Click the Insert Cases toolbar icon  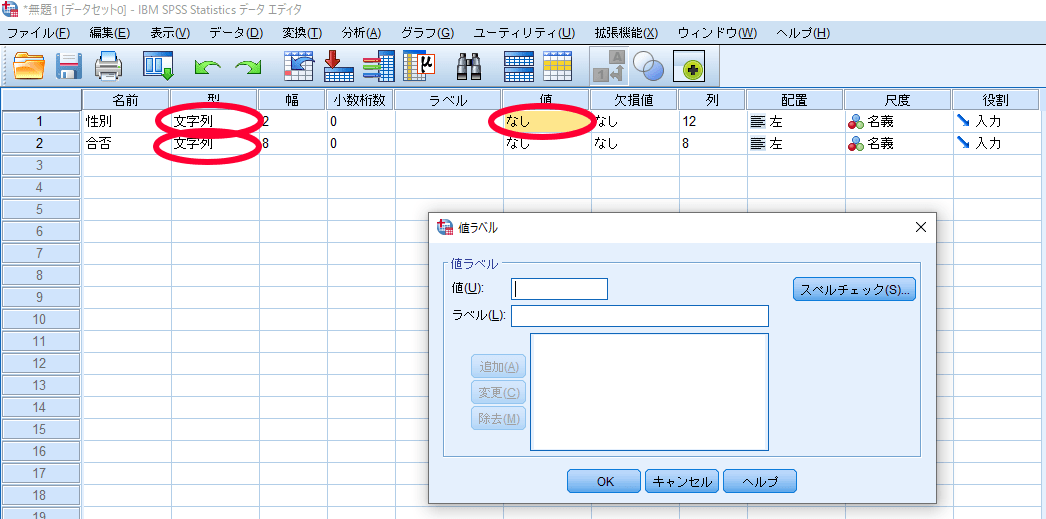pos(518,66)
